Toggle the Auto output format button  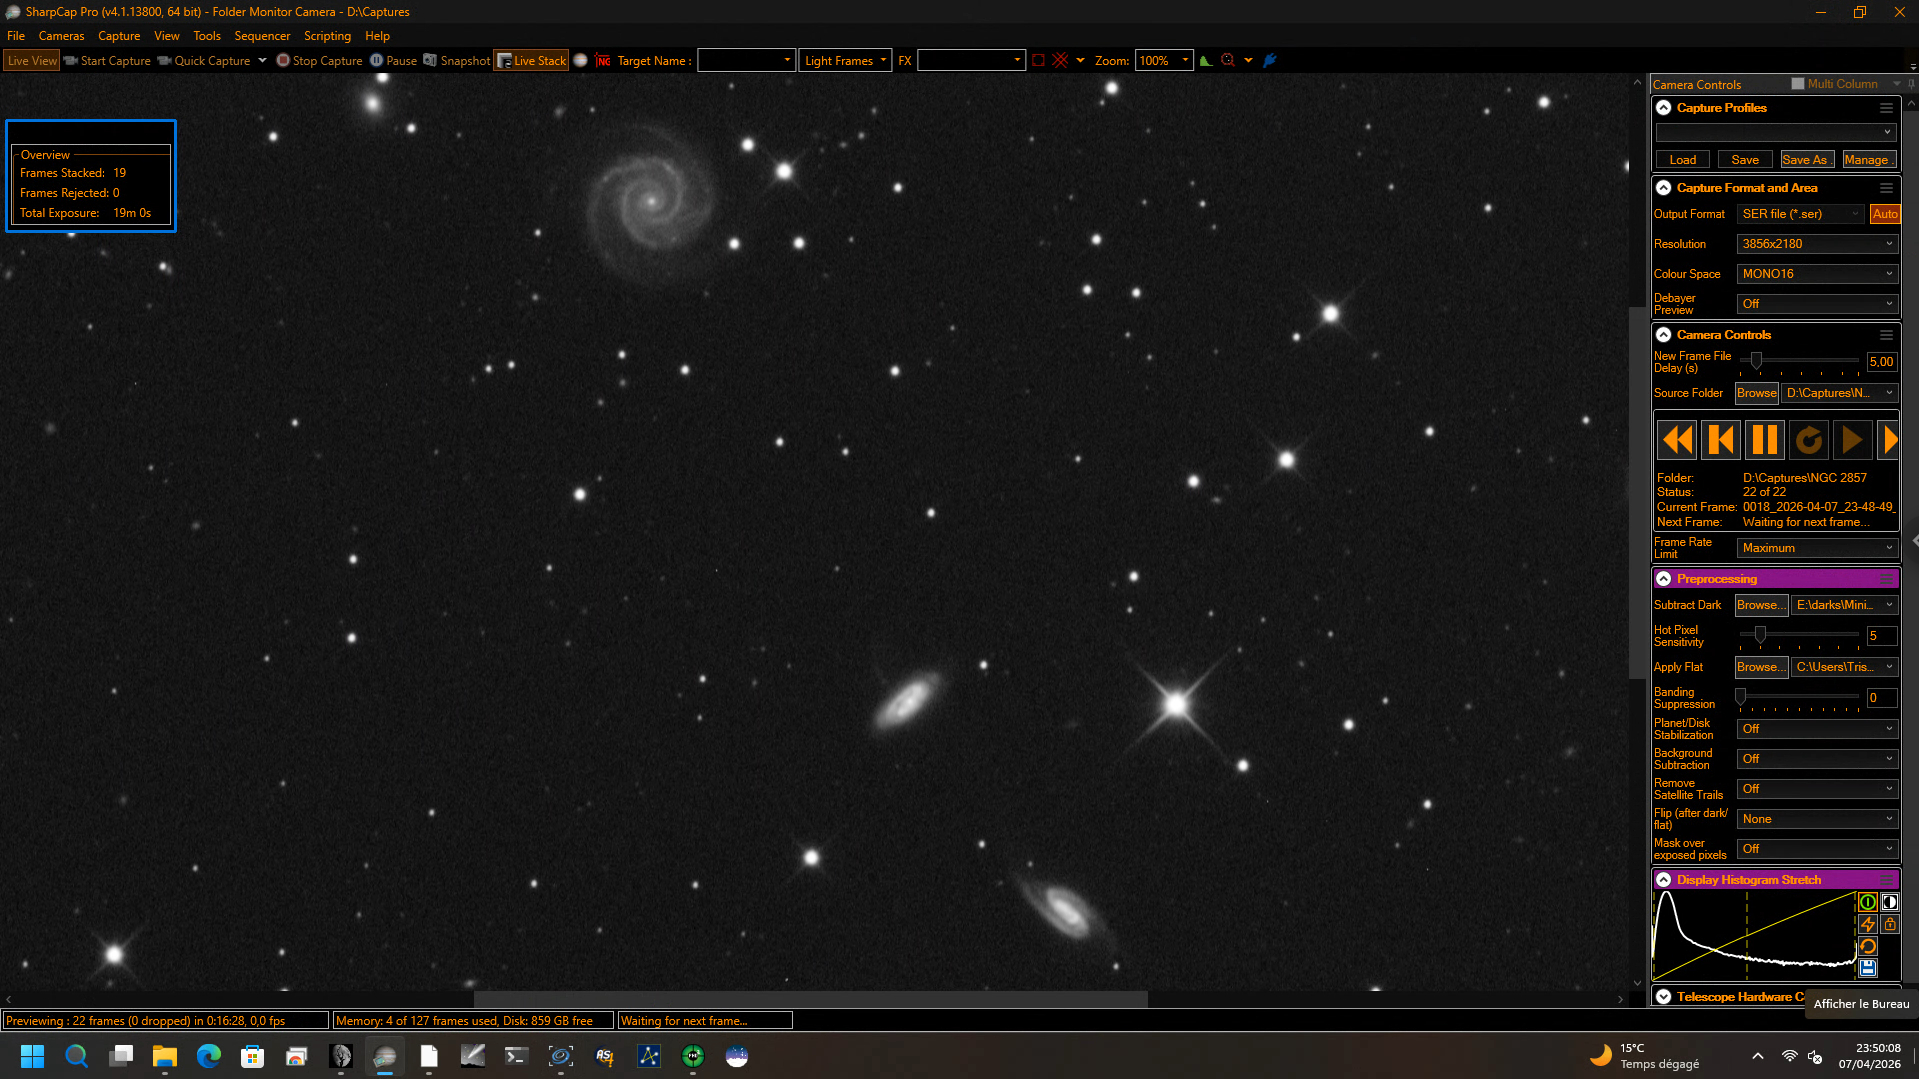1885,214
